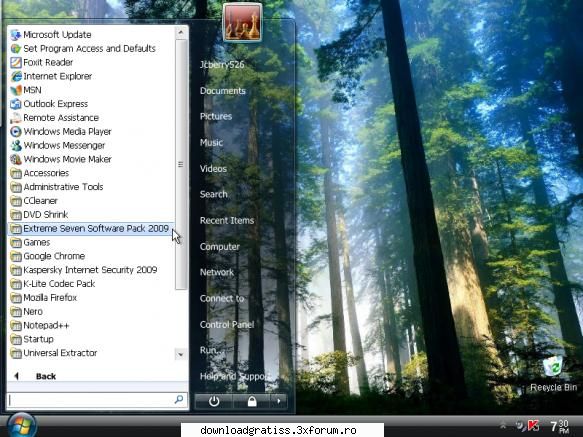Click the programs list scrollbar thumb

pyautogui.click(x=181, y=164)
